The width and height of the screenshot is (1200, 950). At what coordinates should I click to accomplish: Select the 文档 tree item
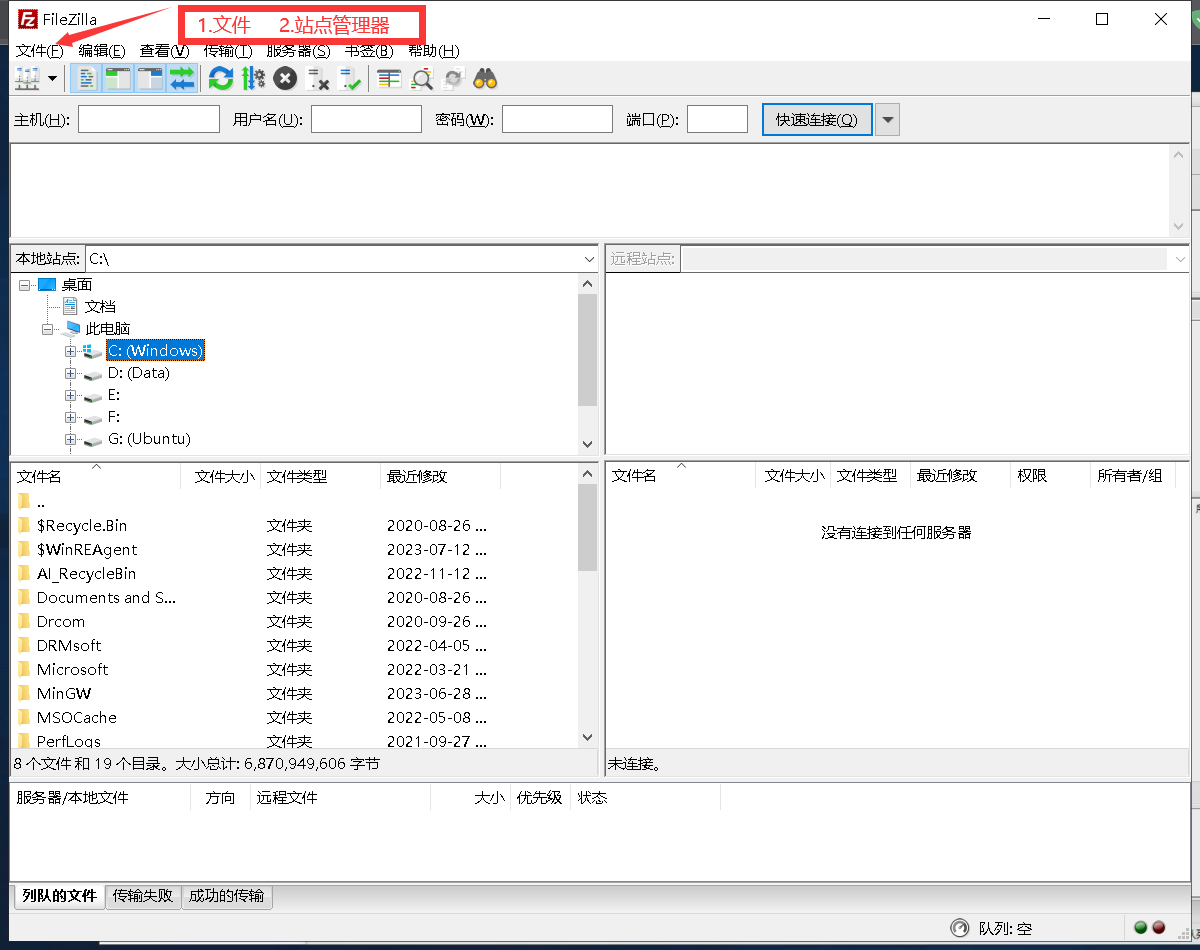click(100, 307)
